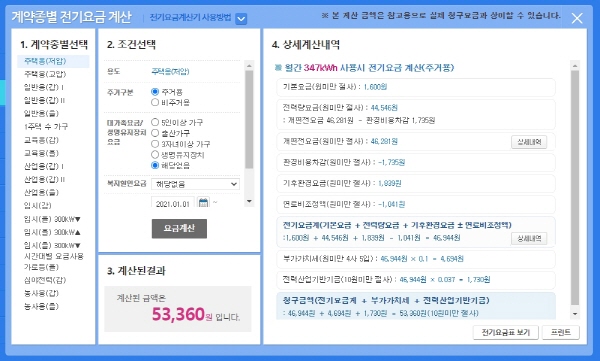Select the 주거용 radio button
The image size is (600, 361).
(x=155, y=92)
